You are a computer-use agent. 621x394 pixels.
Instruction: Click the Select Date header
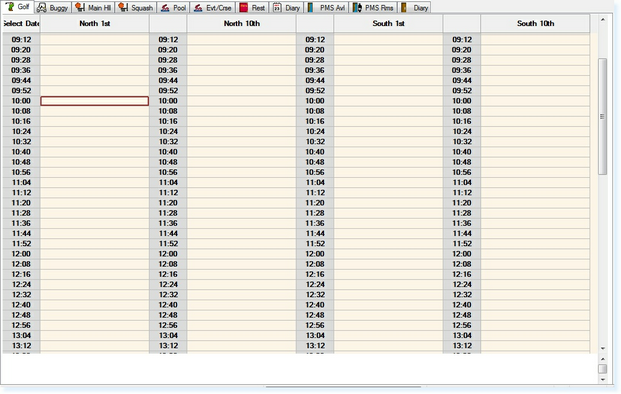coord(21,24)
